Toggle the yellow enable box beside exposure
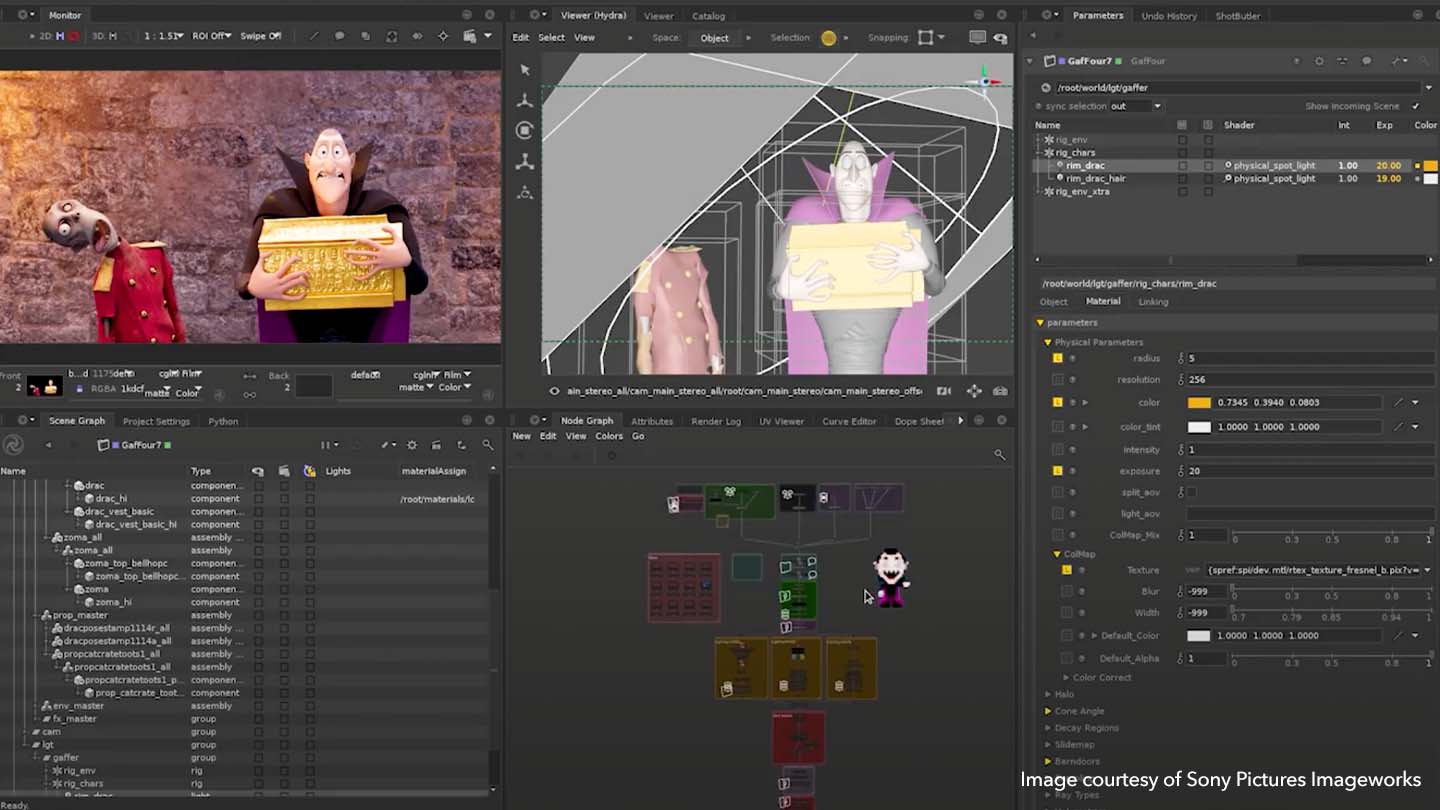The image size is (1440, 810). click(x=1057, y=470)
